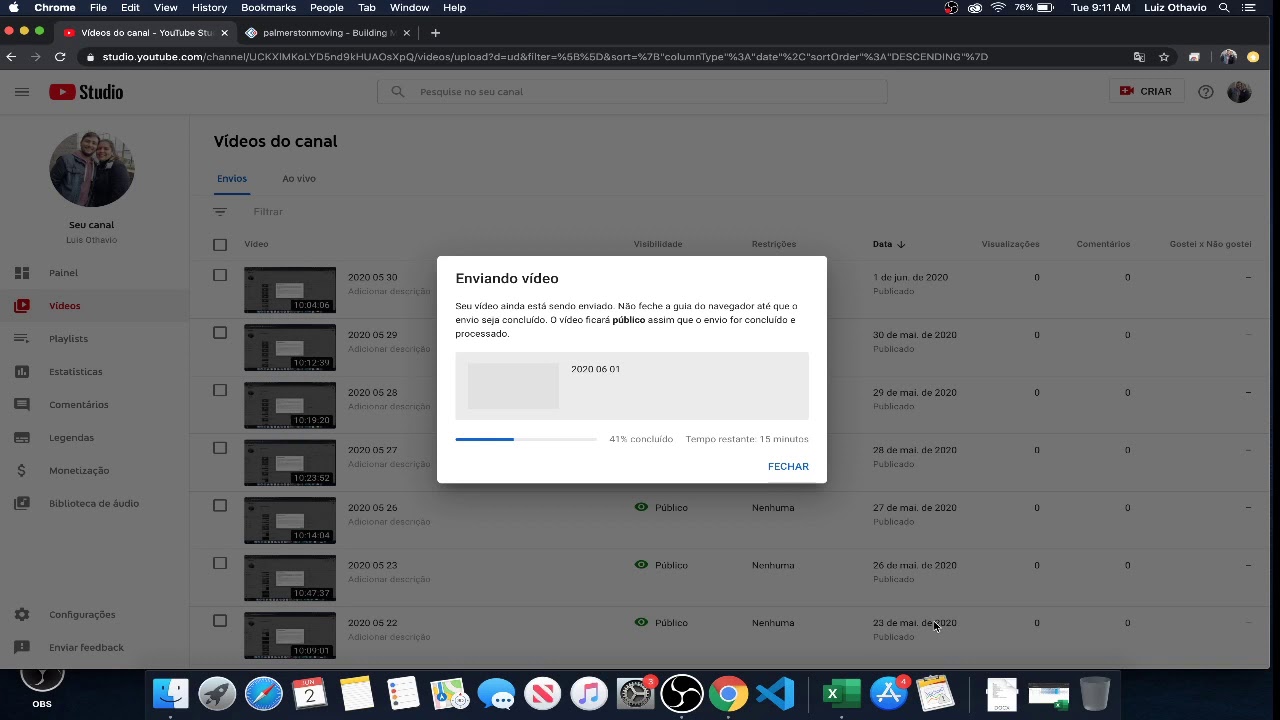
Task: Click the search field Pesquise no seu canal
Action: point(632,92)
